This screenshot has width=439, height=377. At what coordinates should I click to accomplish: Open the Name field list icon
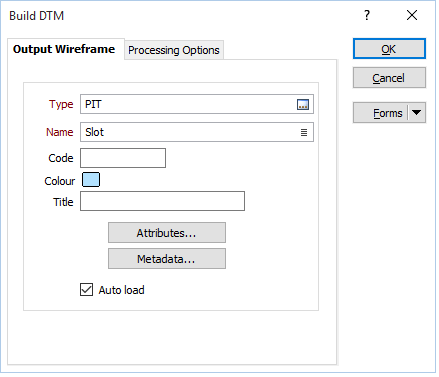pos(304,132)
